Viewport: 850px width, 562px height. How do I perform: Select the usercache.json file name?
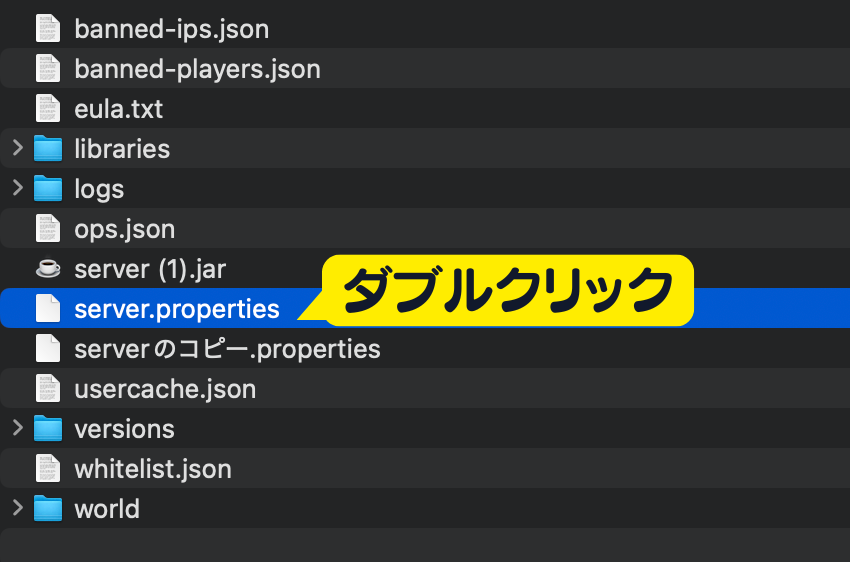tap(165, 389)
